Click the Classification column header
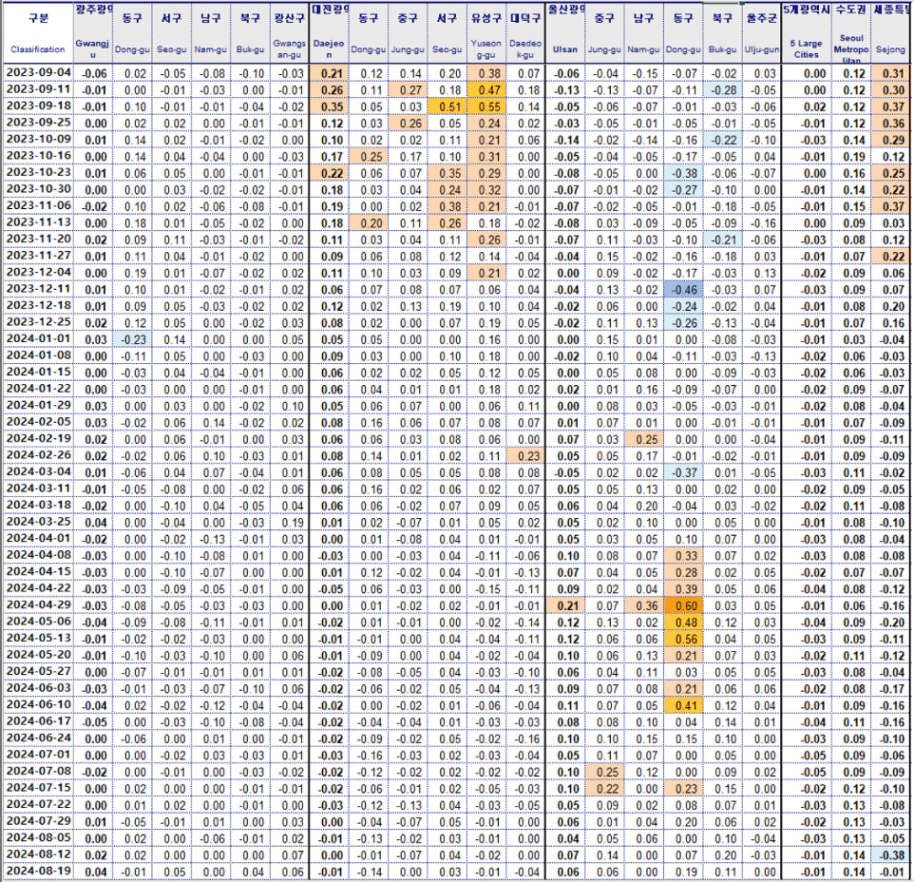Screen dimensions: 914x882 click(x=38, y=33)
